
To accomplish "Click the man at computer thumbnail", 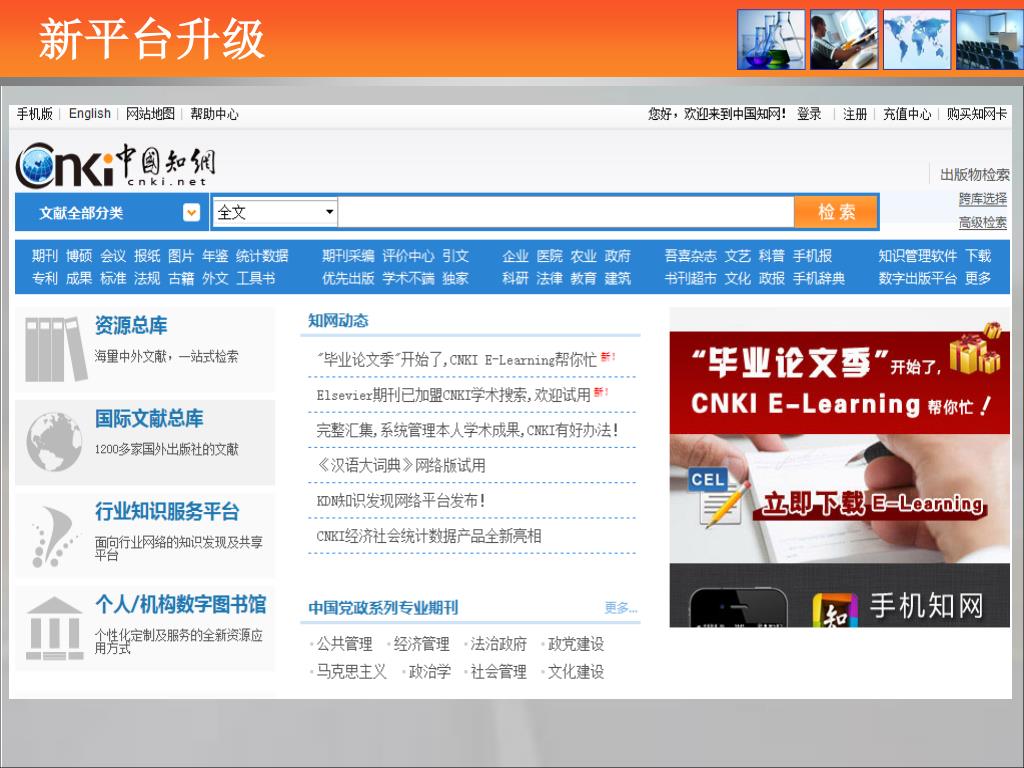I will (844, 39).
